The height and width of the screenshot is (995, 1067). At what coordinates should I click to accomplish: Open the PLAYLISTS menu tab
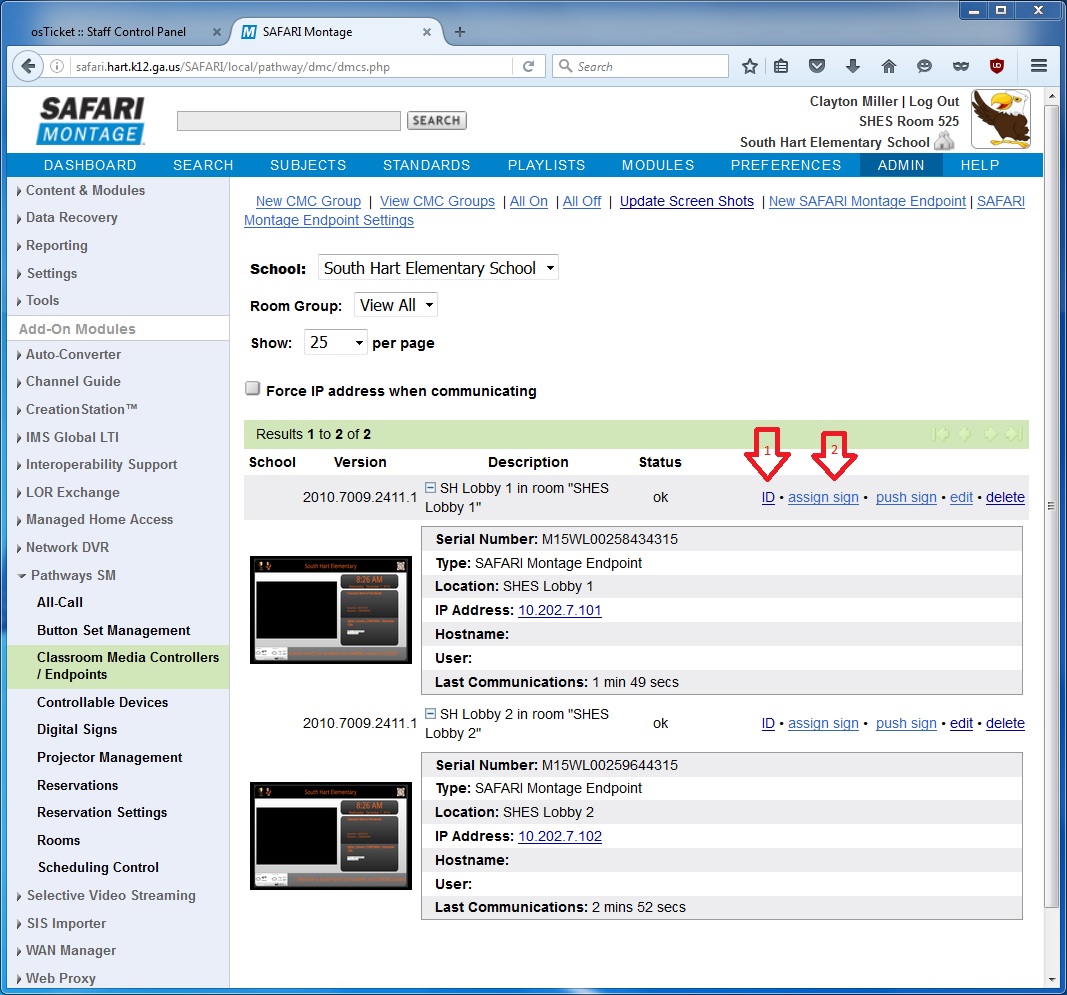pos(546,165)
